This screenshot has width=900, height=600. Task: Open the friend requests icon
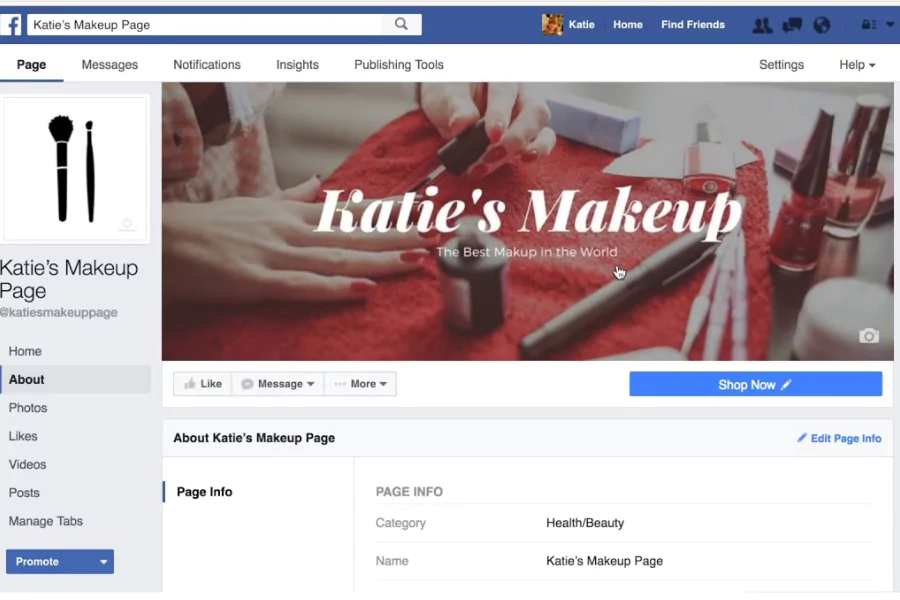[762, 25]
